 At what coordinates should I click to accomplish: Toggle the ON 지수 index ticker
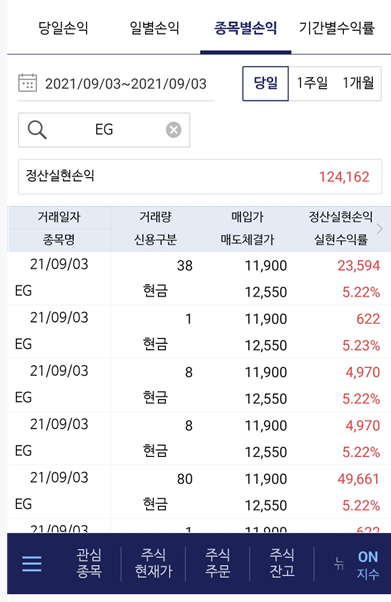coord(368,565)
